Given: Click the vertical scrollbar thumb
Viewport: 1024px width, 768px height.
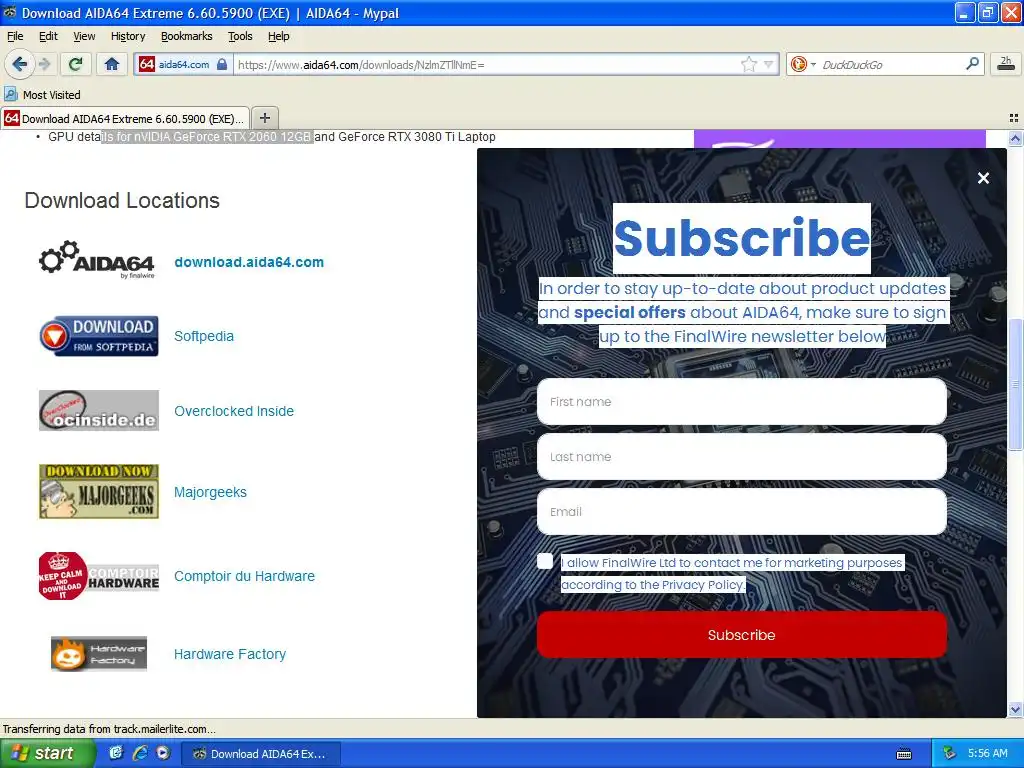Looking at the screenshot, I should pos(1015,384).
